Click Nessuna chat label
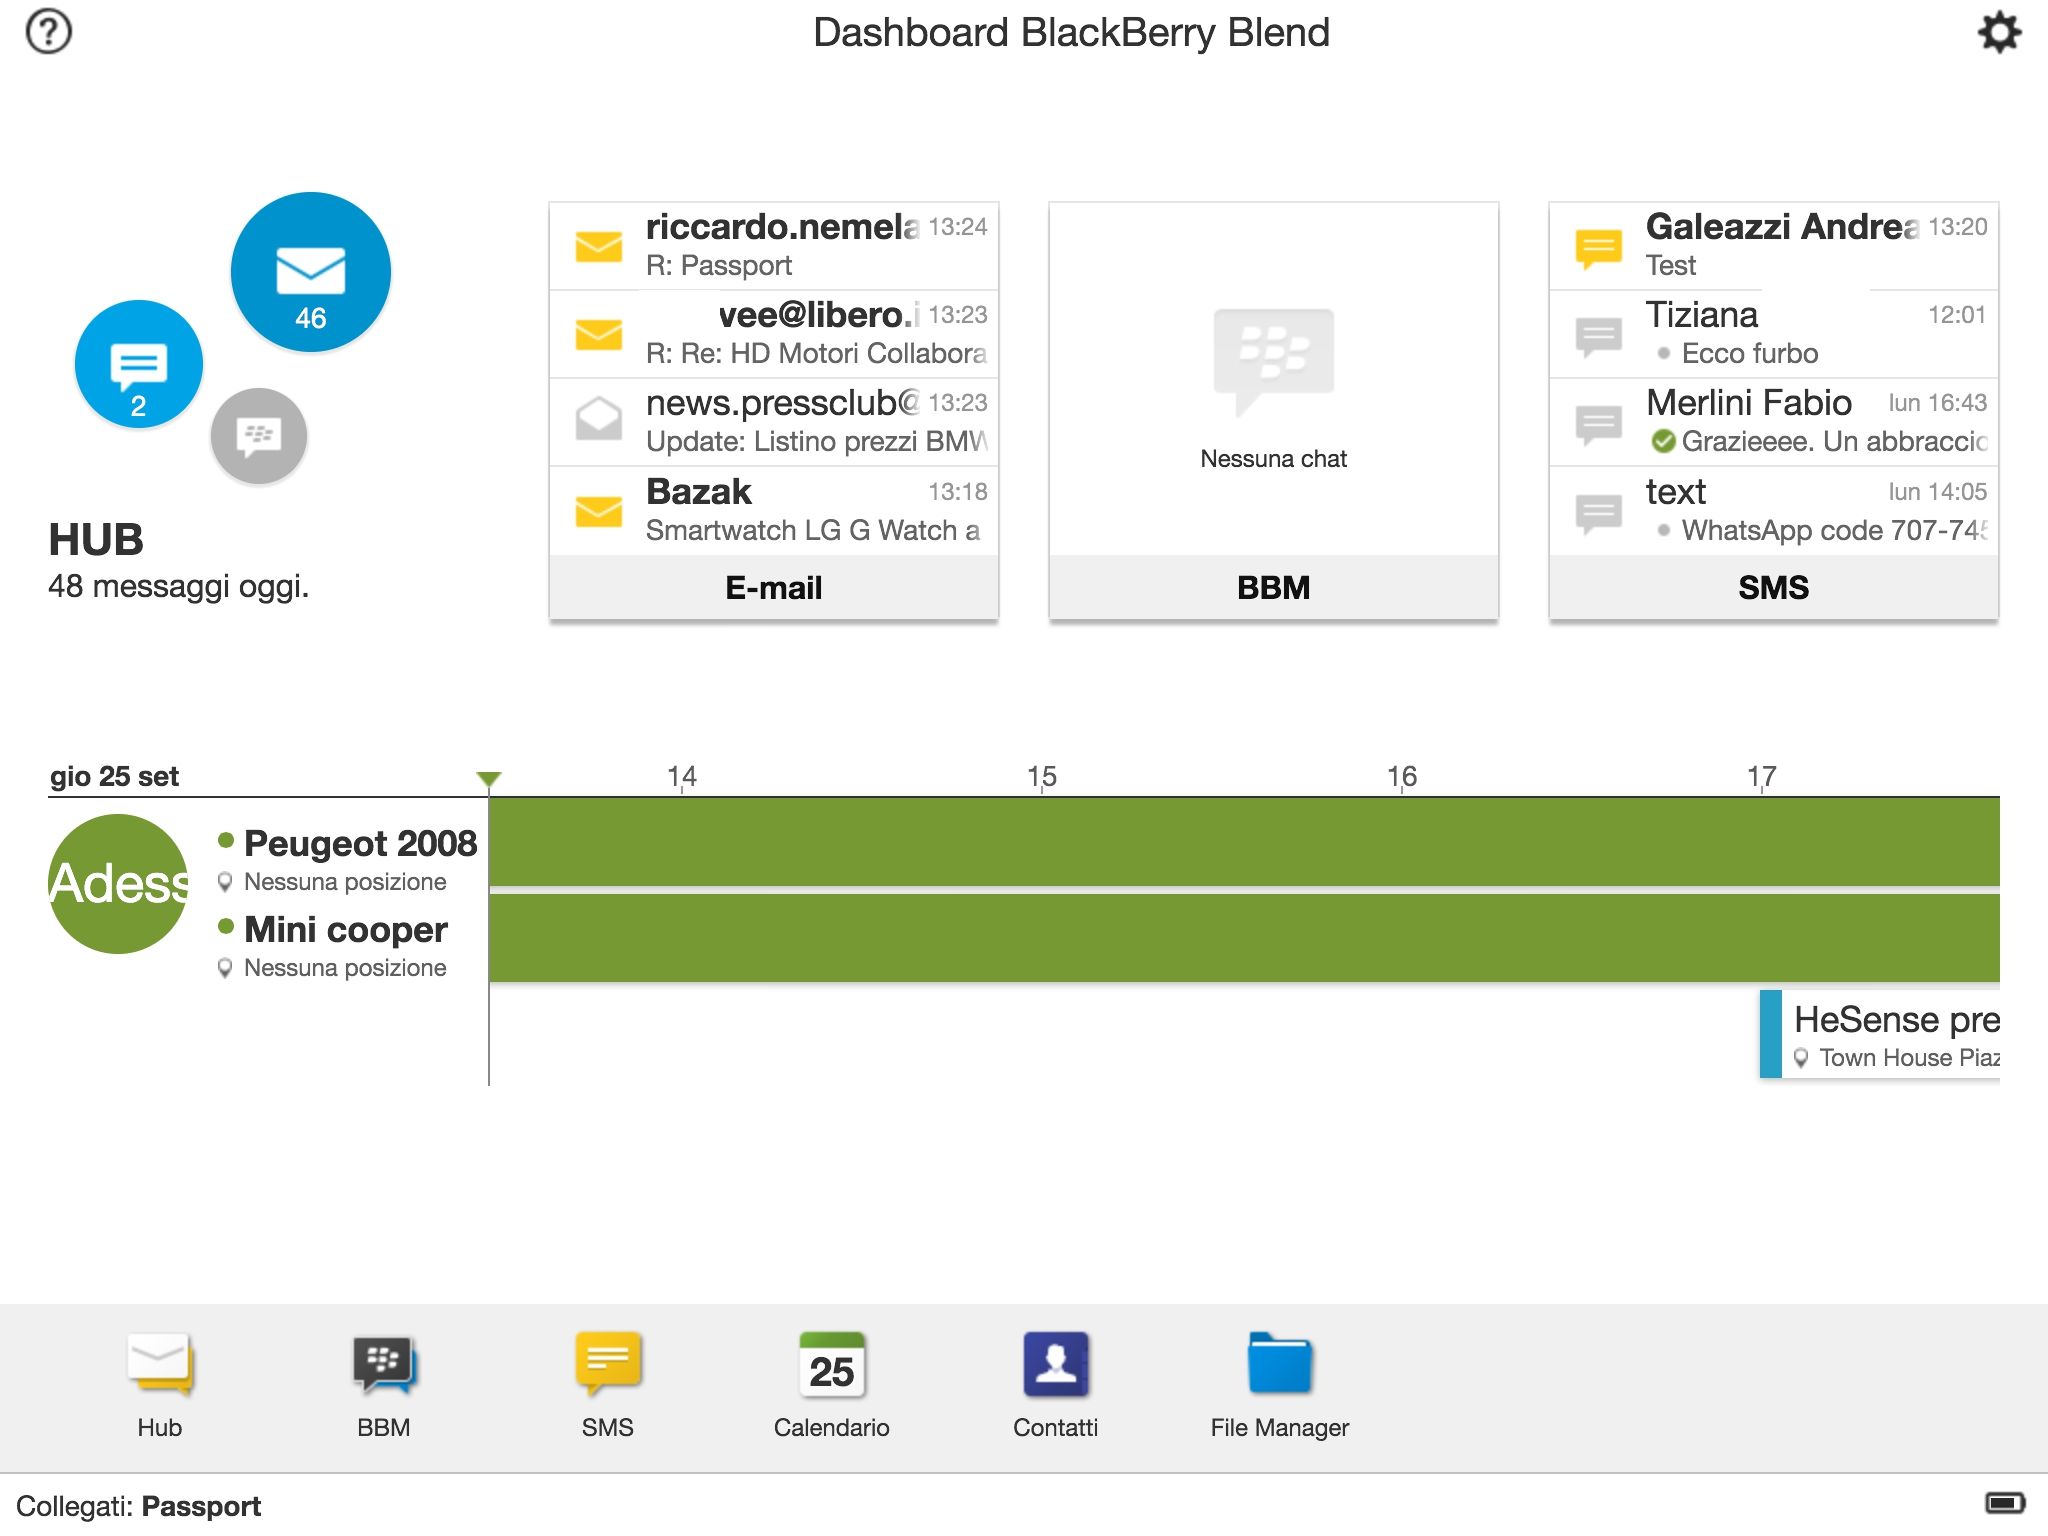Viewport: 2048px width, 1536px height. 1274,459
